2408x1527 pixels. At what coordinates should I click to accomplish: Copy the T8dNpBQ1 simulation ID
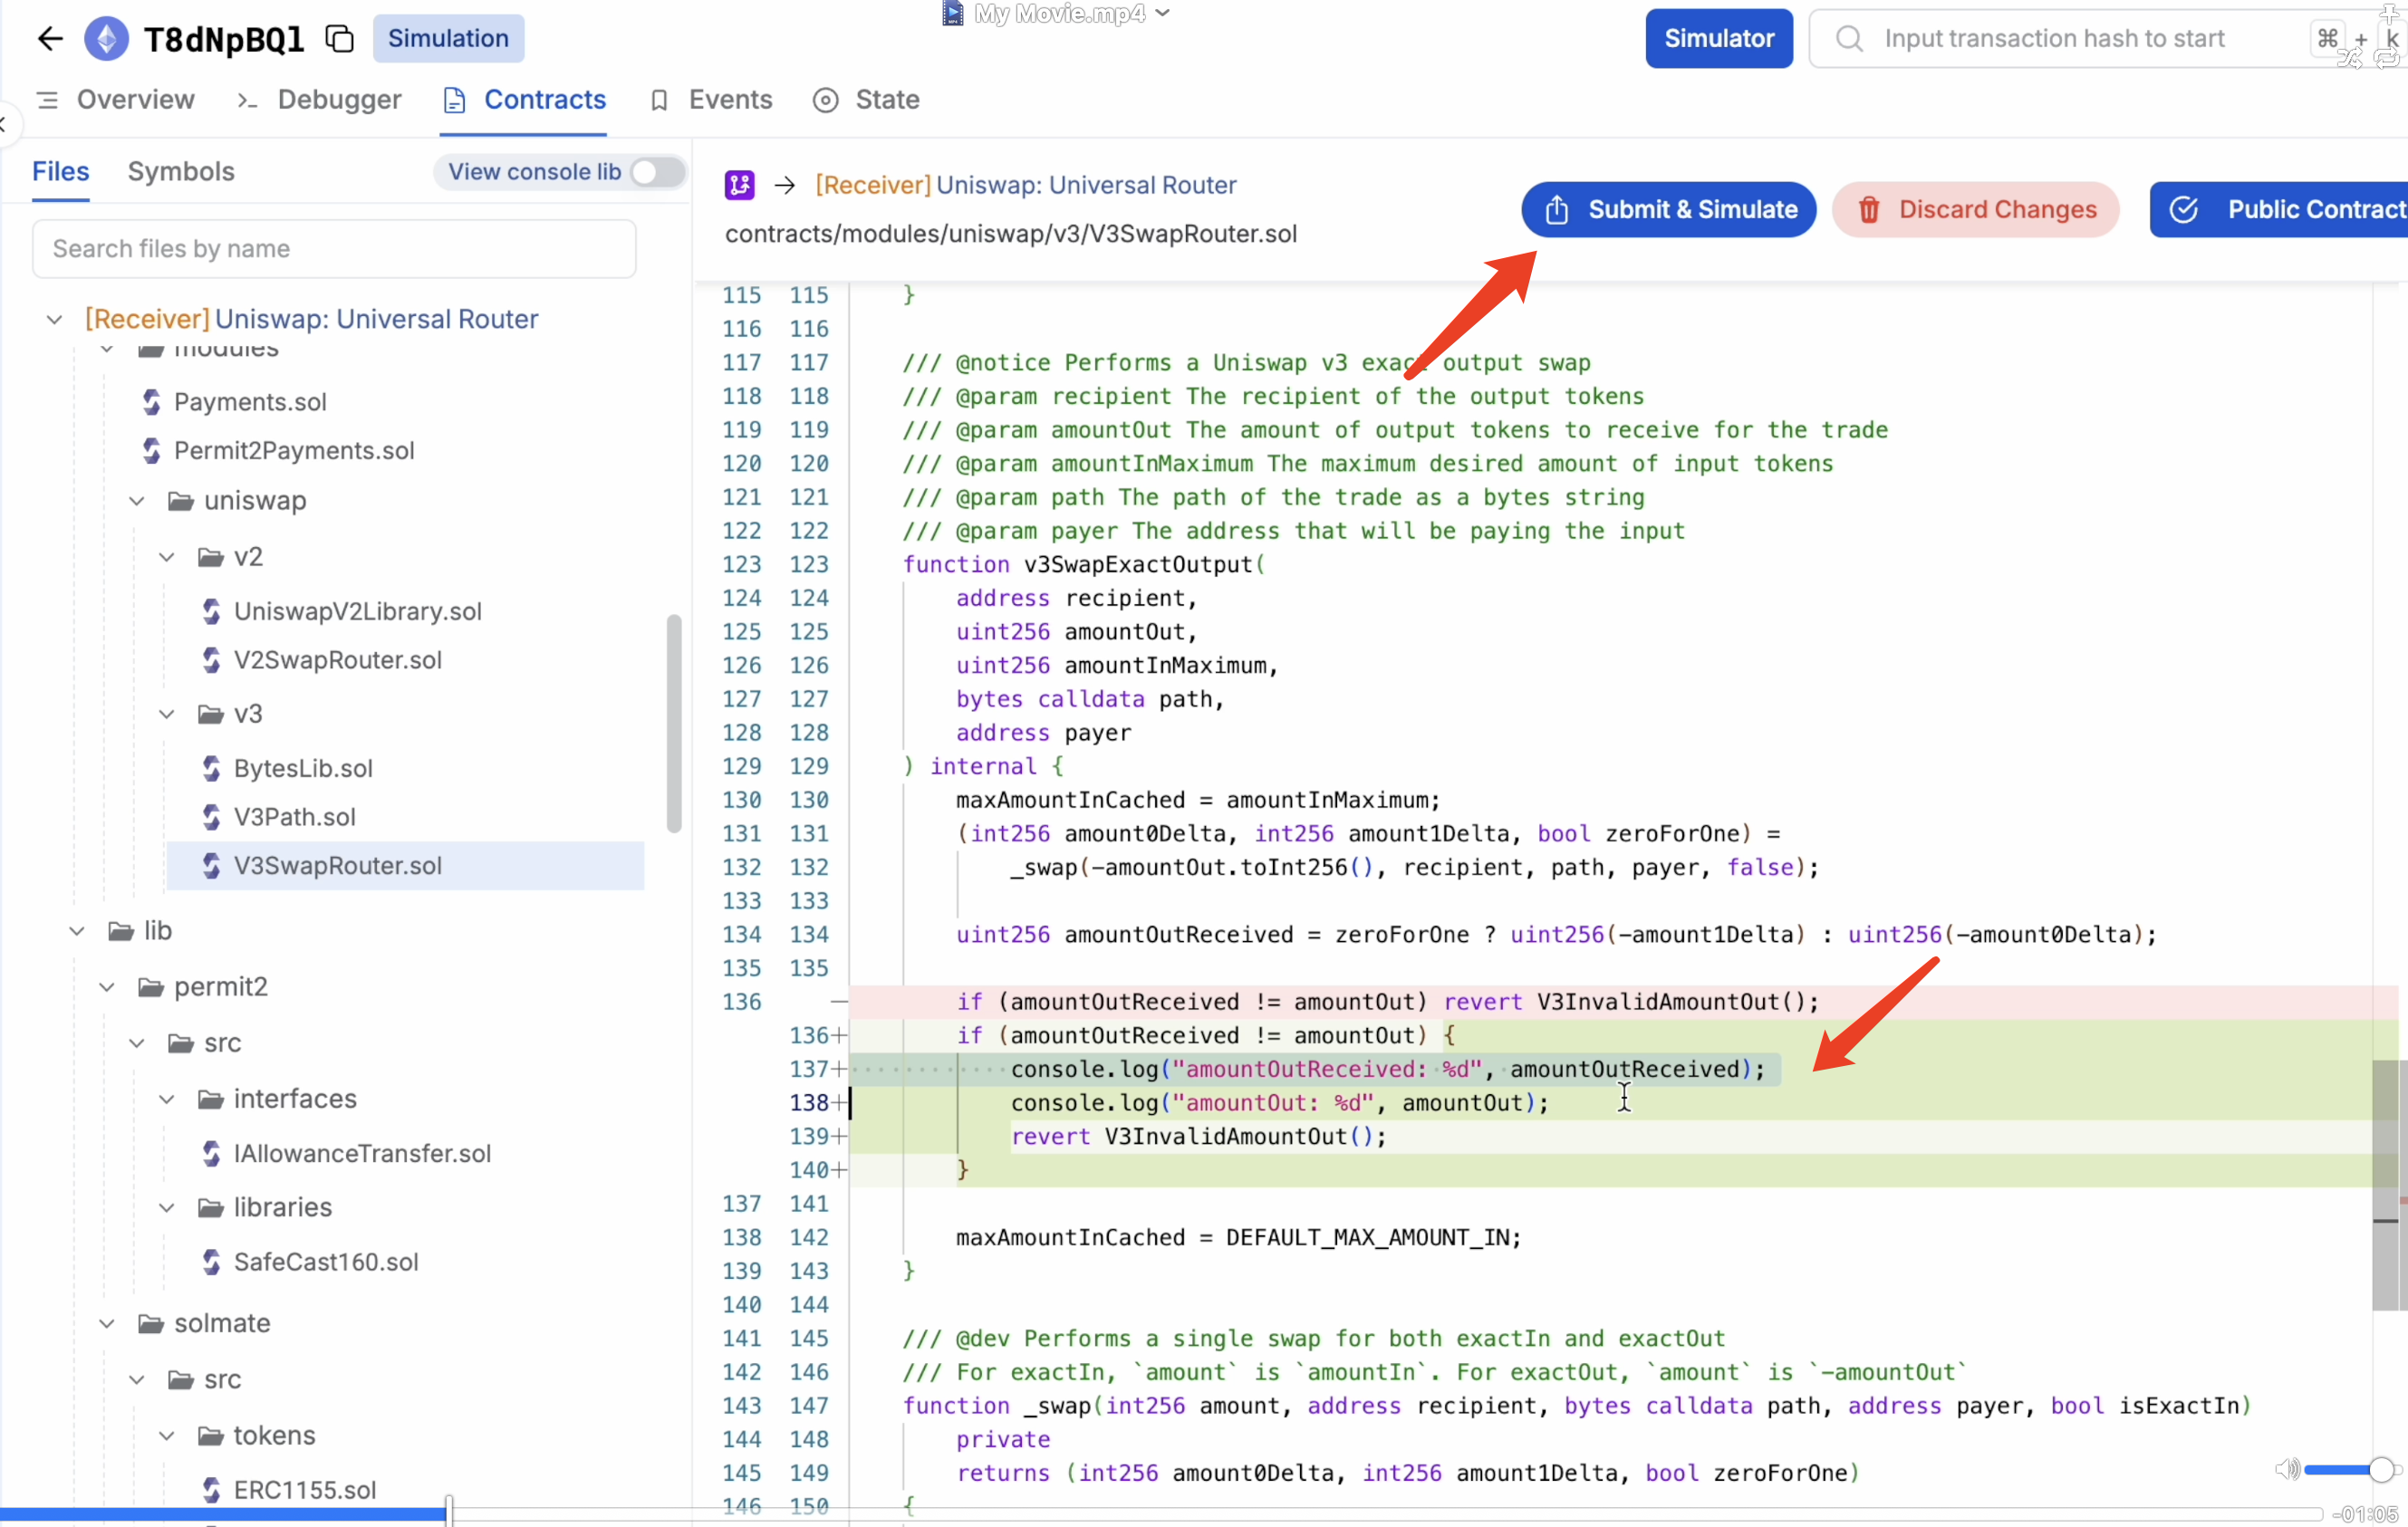pyautogui.click(x=340, y=39)
